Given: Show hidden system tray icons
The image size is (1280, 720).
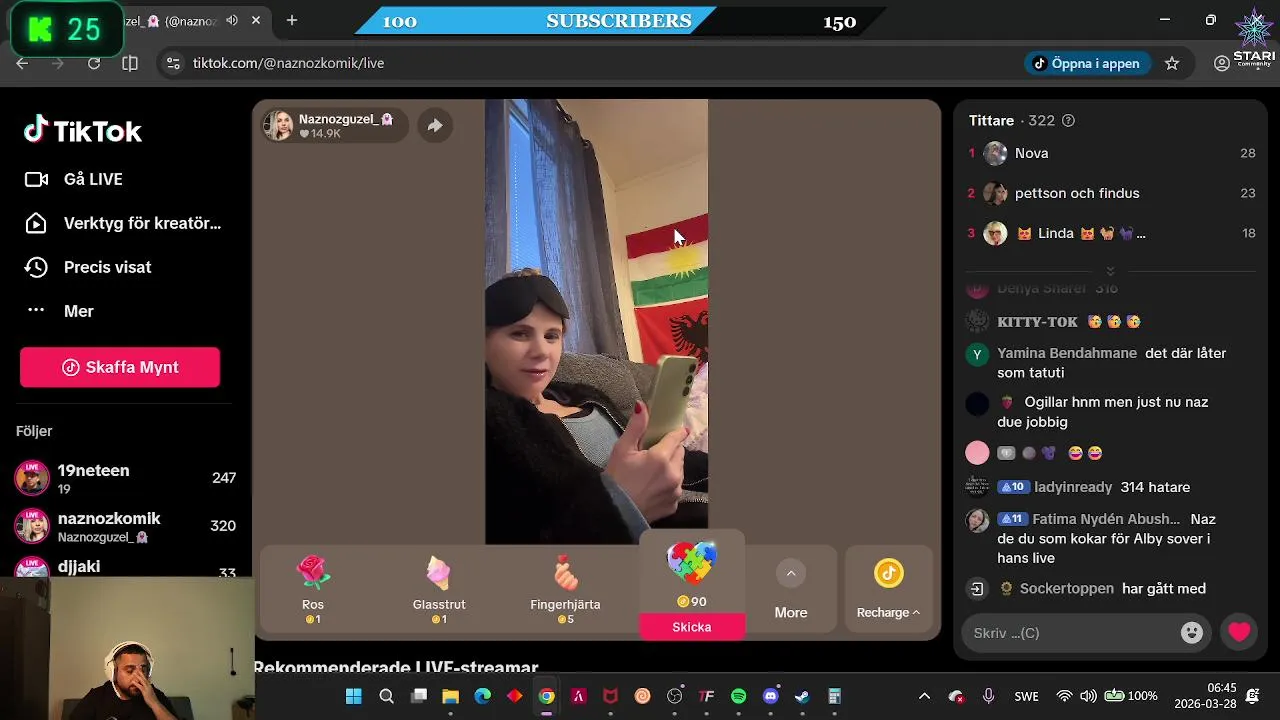Looking at the screenshot, I should click(x=924, y=696).
